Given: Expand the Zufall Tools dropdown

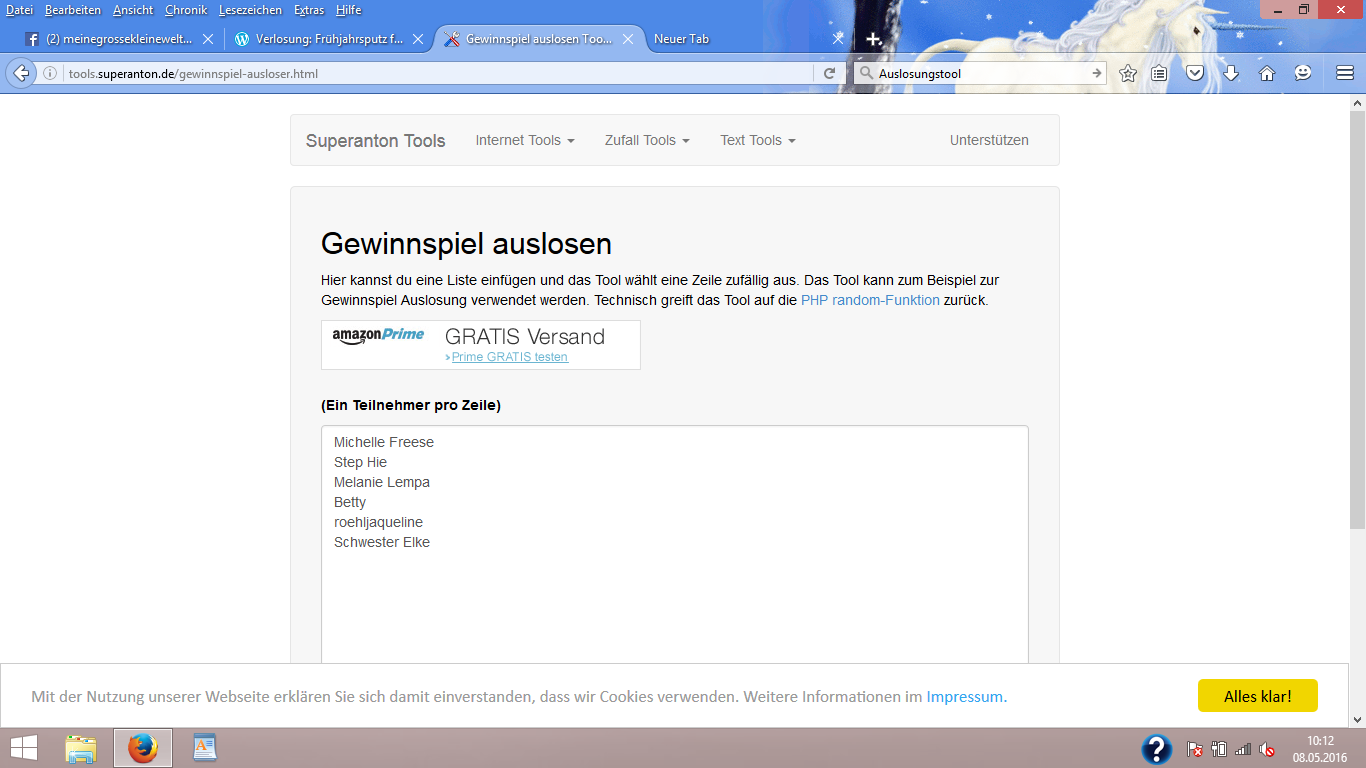Looking at the screenshot, I should (x=647, y=140).
